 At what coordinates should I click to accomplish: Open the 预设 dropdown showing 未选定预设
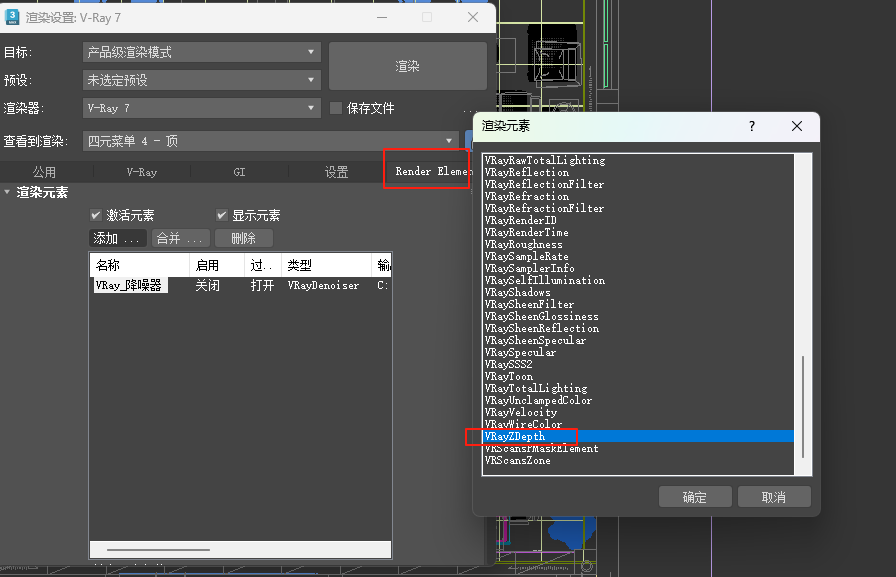coord(201,80)
